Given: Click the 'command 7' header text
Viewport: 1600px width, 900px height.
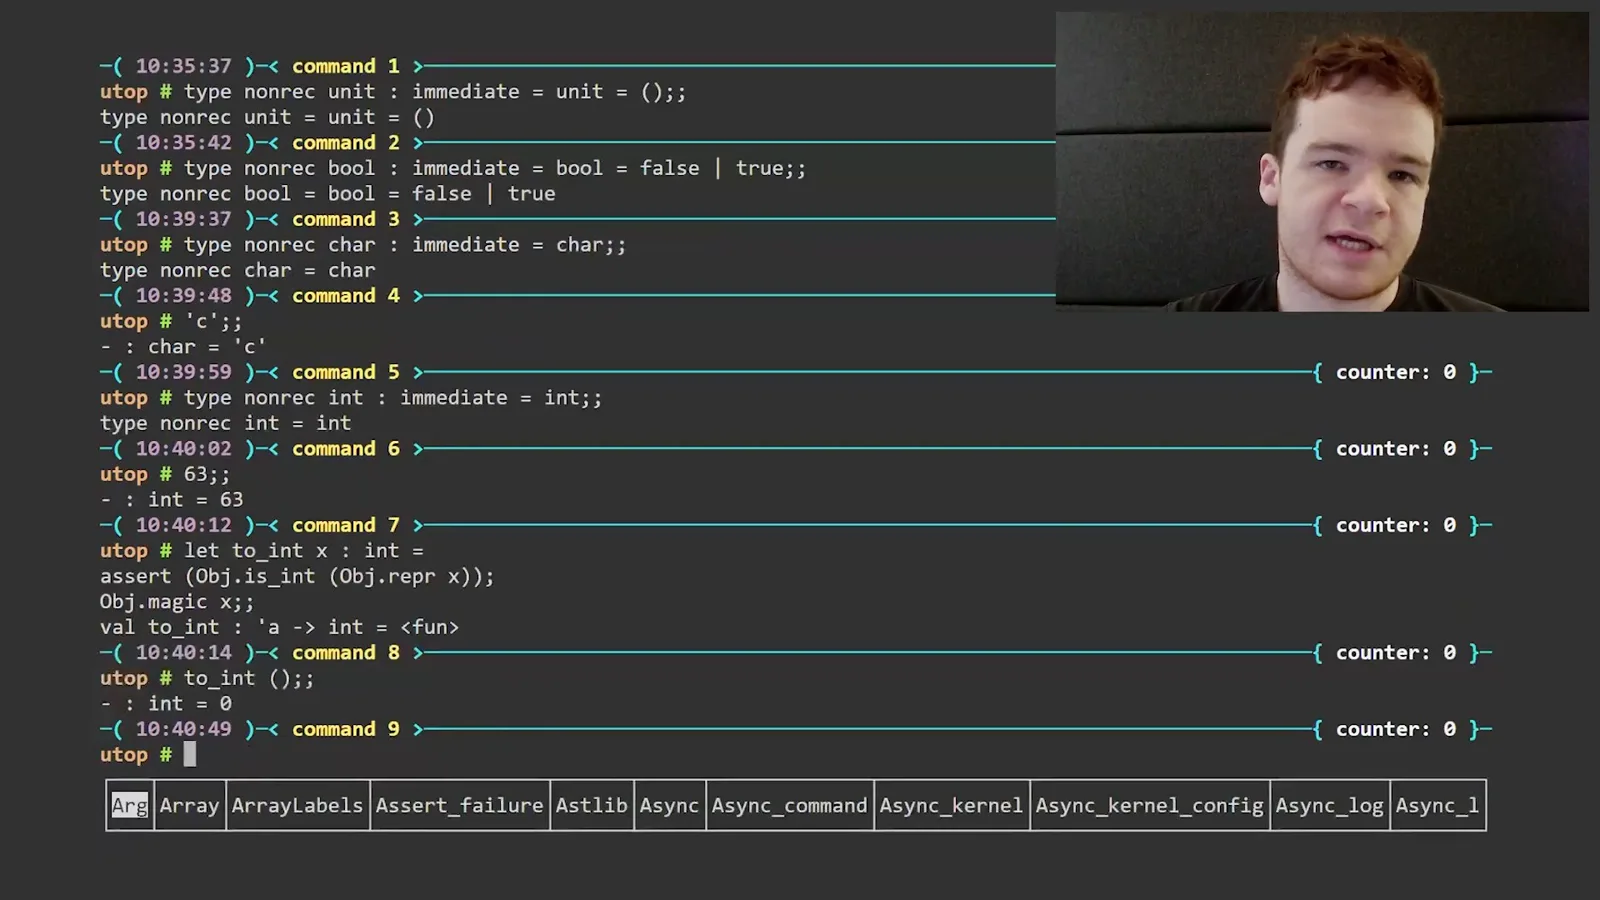Looking at the screenshot, I should (345, 525).
